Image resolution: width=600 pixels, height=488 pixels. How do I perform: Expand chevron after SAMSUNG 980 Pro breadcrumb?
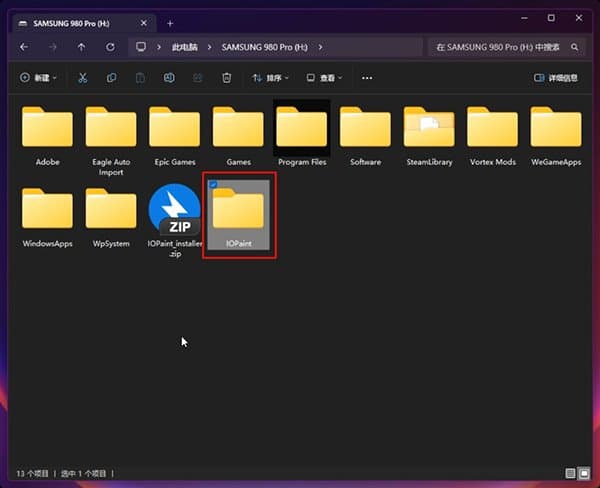[320, 47]
